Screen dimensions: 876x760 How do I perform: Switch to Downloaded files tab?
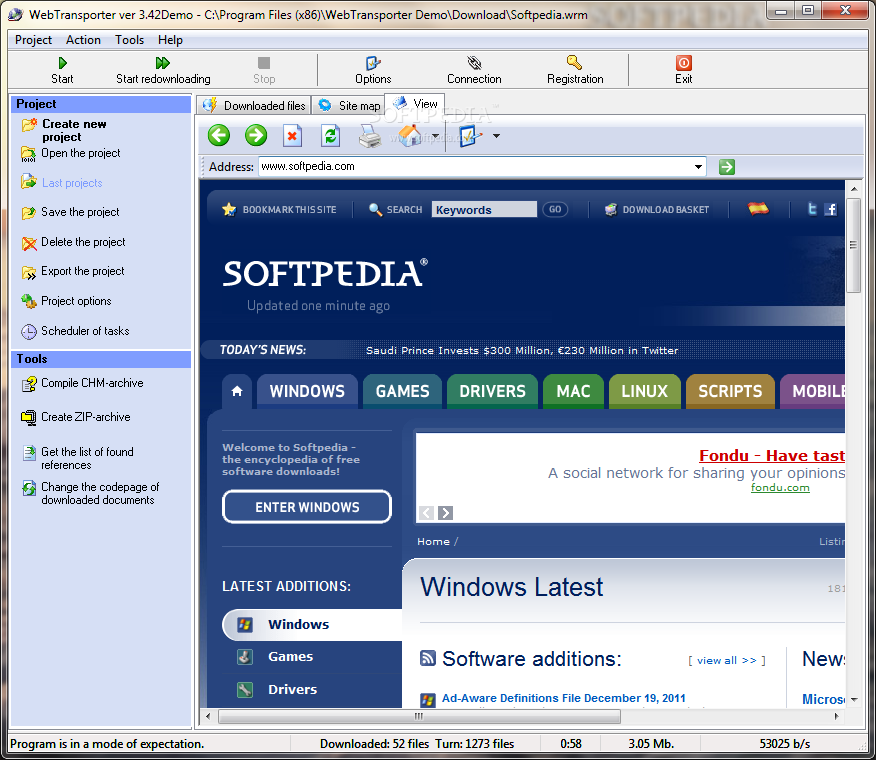coord(254,106)
